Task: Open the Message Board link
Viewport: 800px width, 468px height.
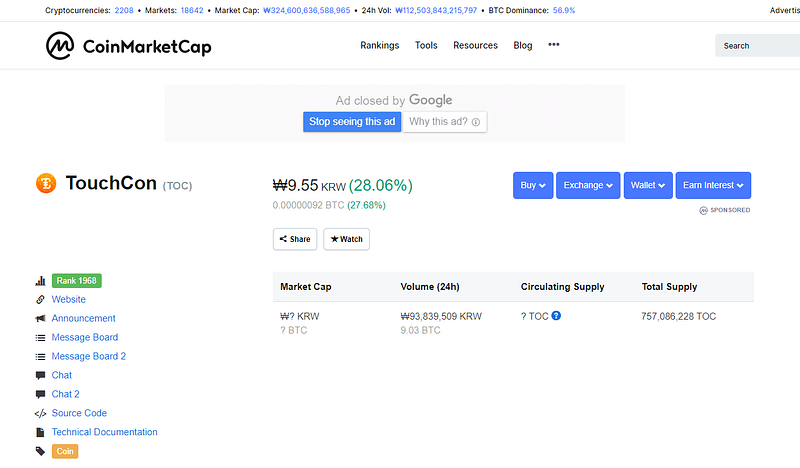Action: (x=85, y=337)
